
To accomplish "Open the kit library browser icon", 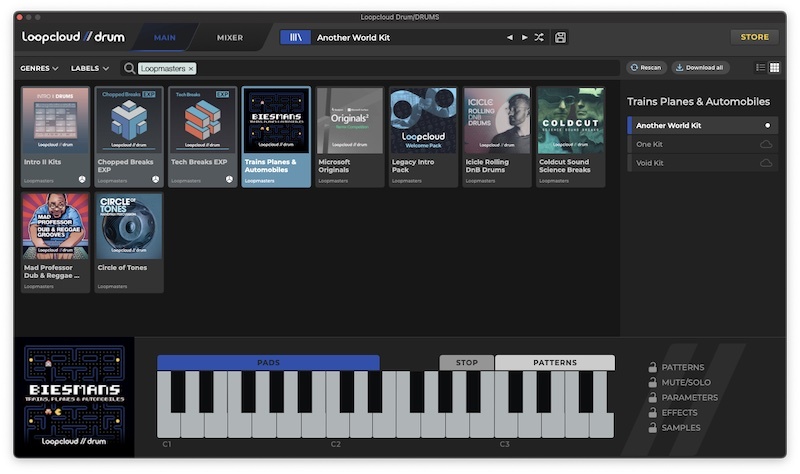I will (295, 37).
